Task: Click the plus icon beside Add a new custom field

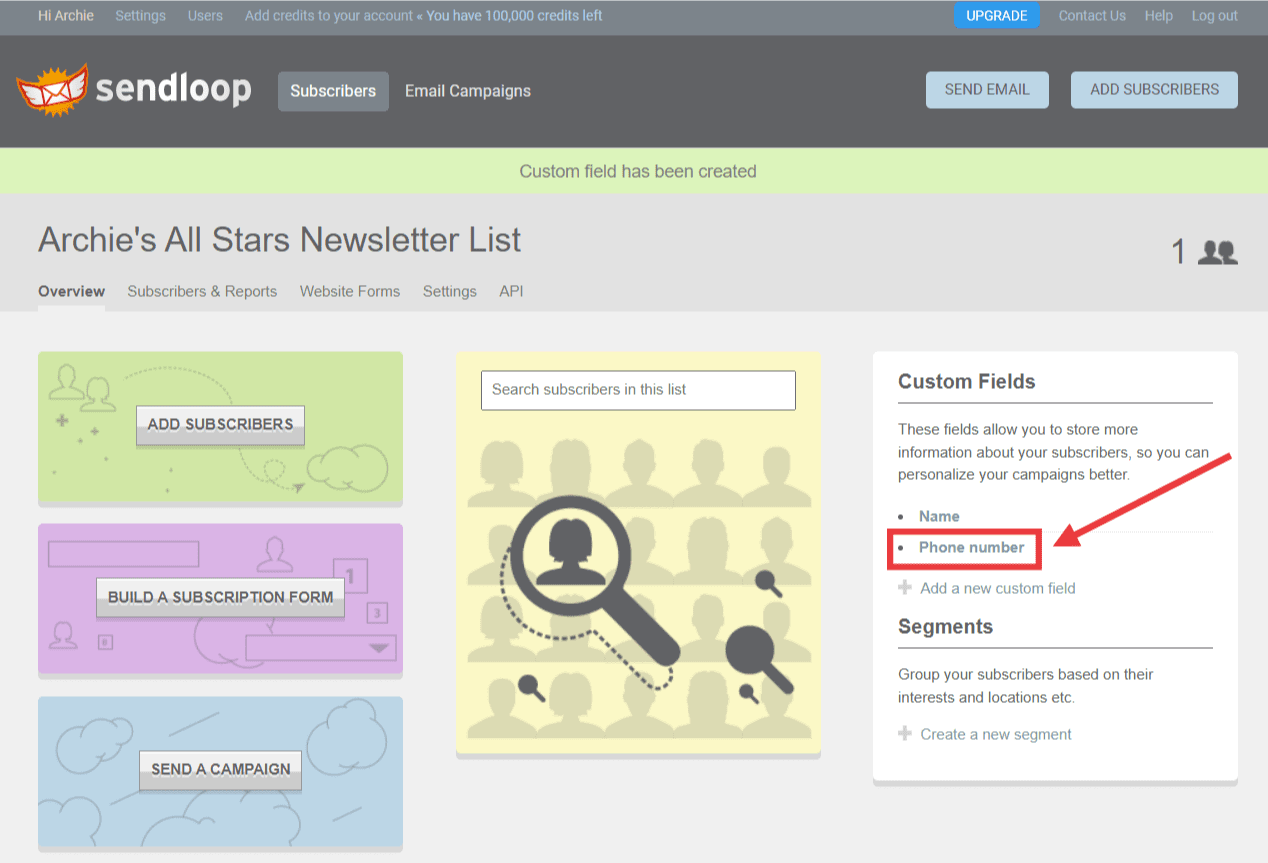Action: (x=904, y=588)
